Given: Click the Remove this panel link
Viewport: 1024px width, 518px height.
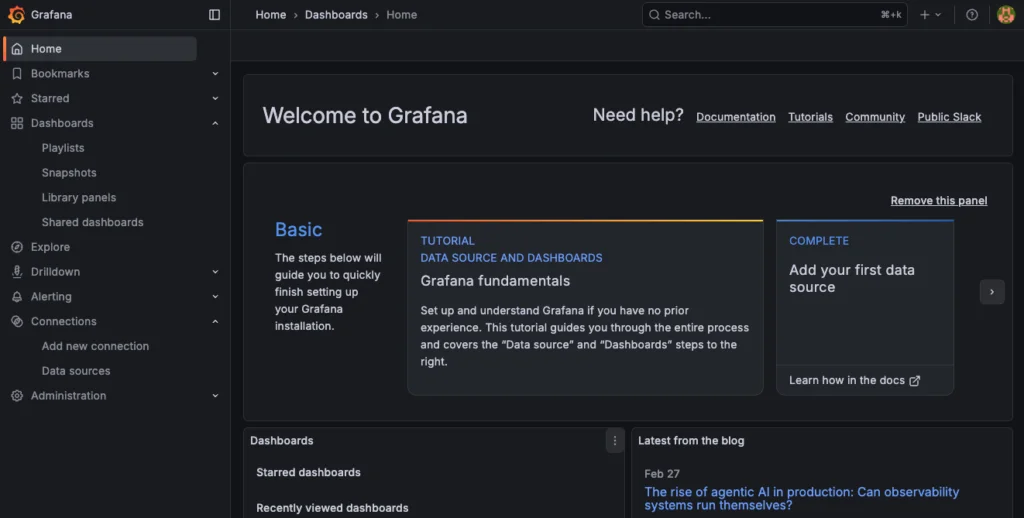Looking at the screenshot, I should (x=938, y=201).
